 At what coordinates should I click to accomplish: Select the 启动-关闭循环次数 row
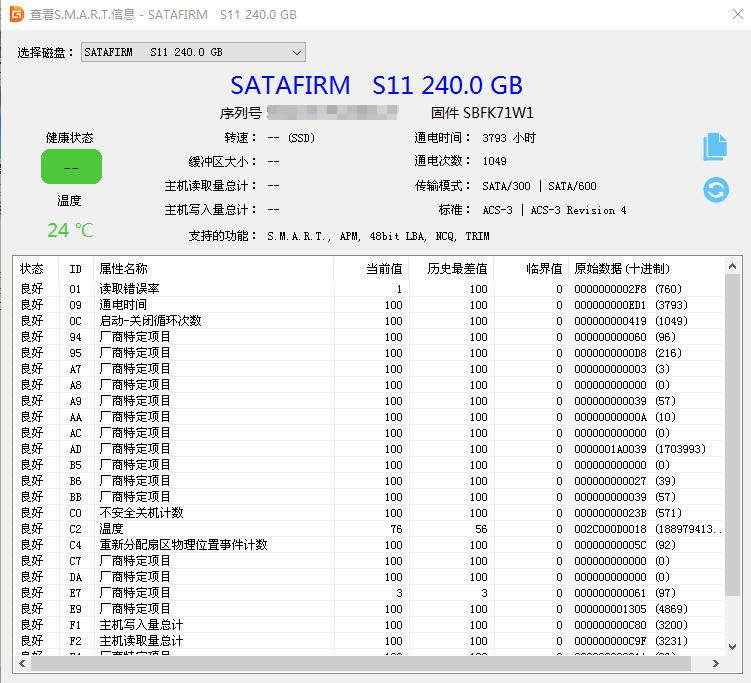click(369, 321)
